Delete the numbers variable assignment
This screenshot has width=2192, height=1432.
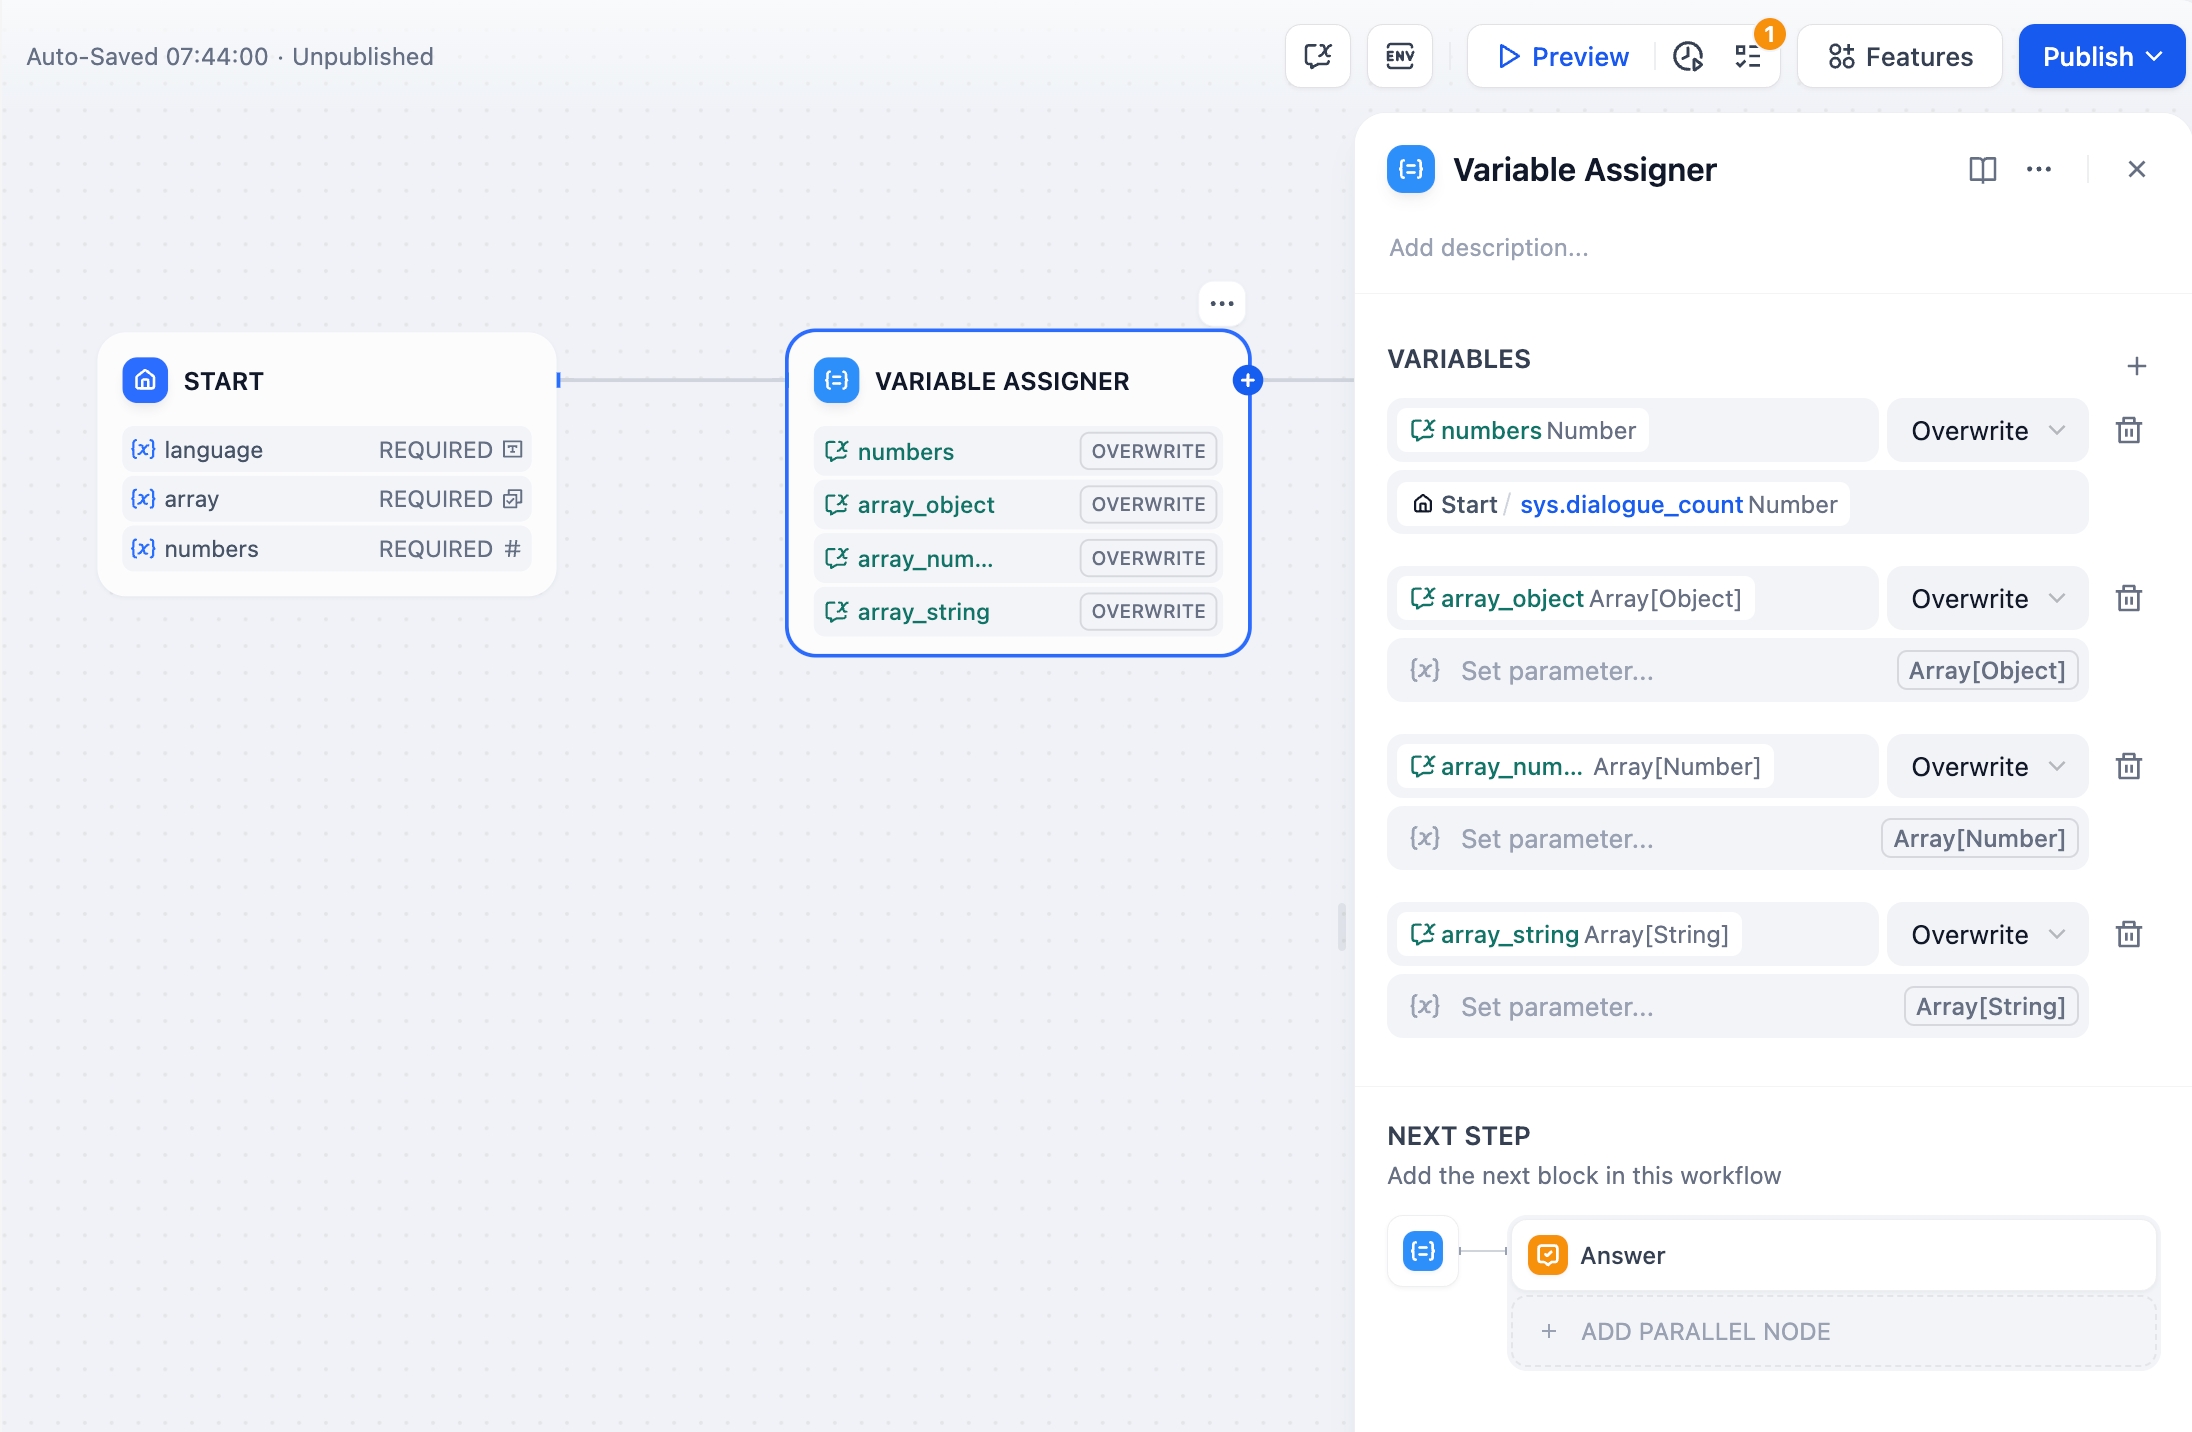click(x=2129, y=431)
